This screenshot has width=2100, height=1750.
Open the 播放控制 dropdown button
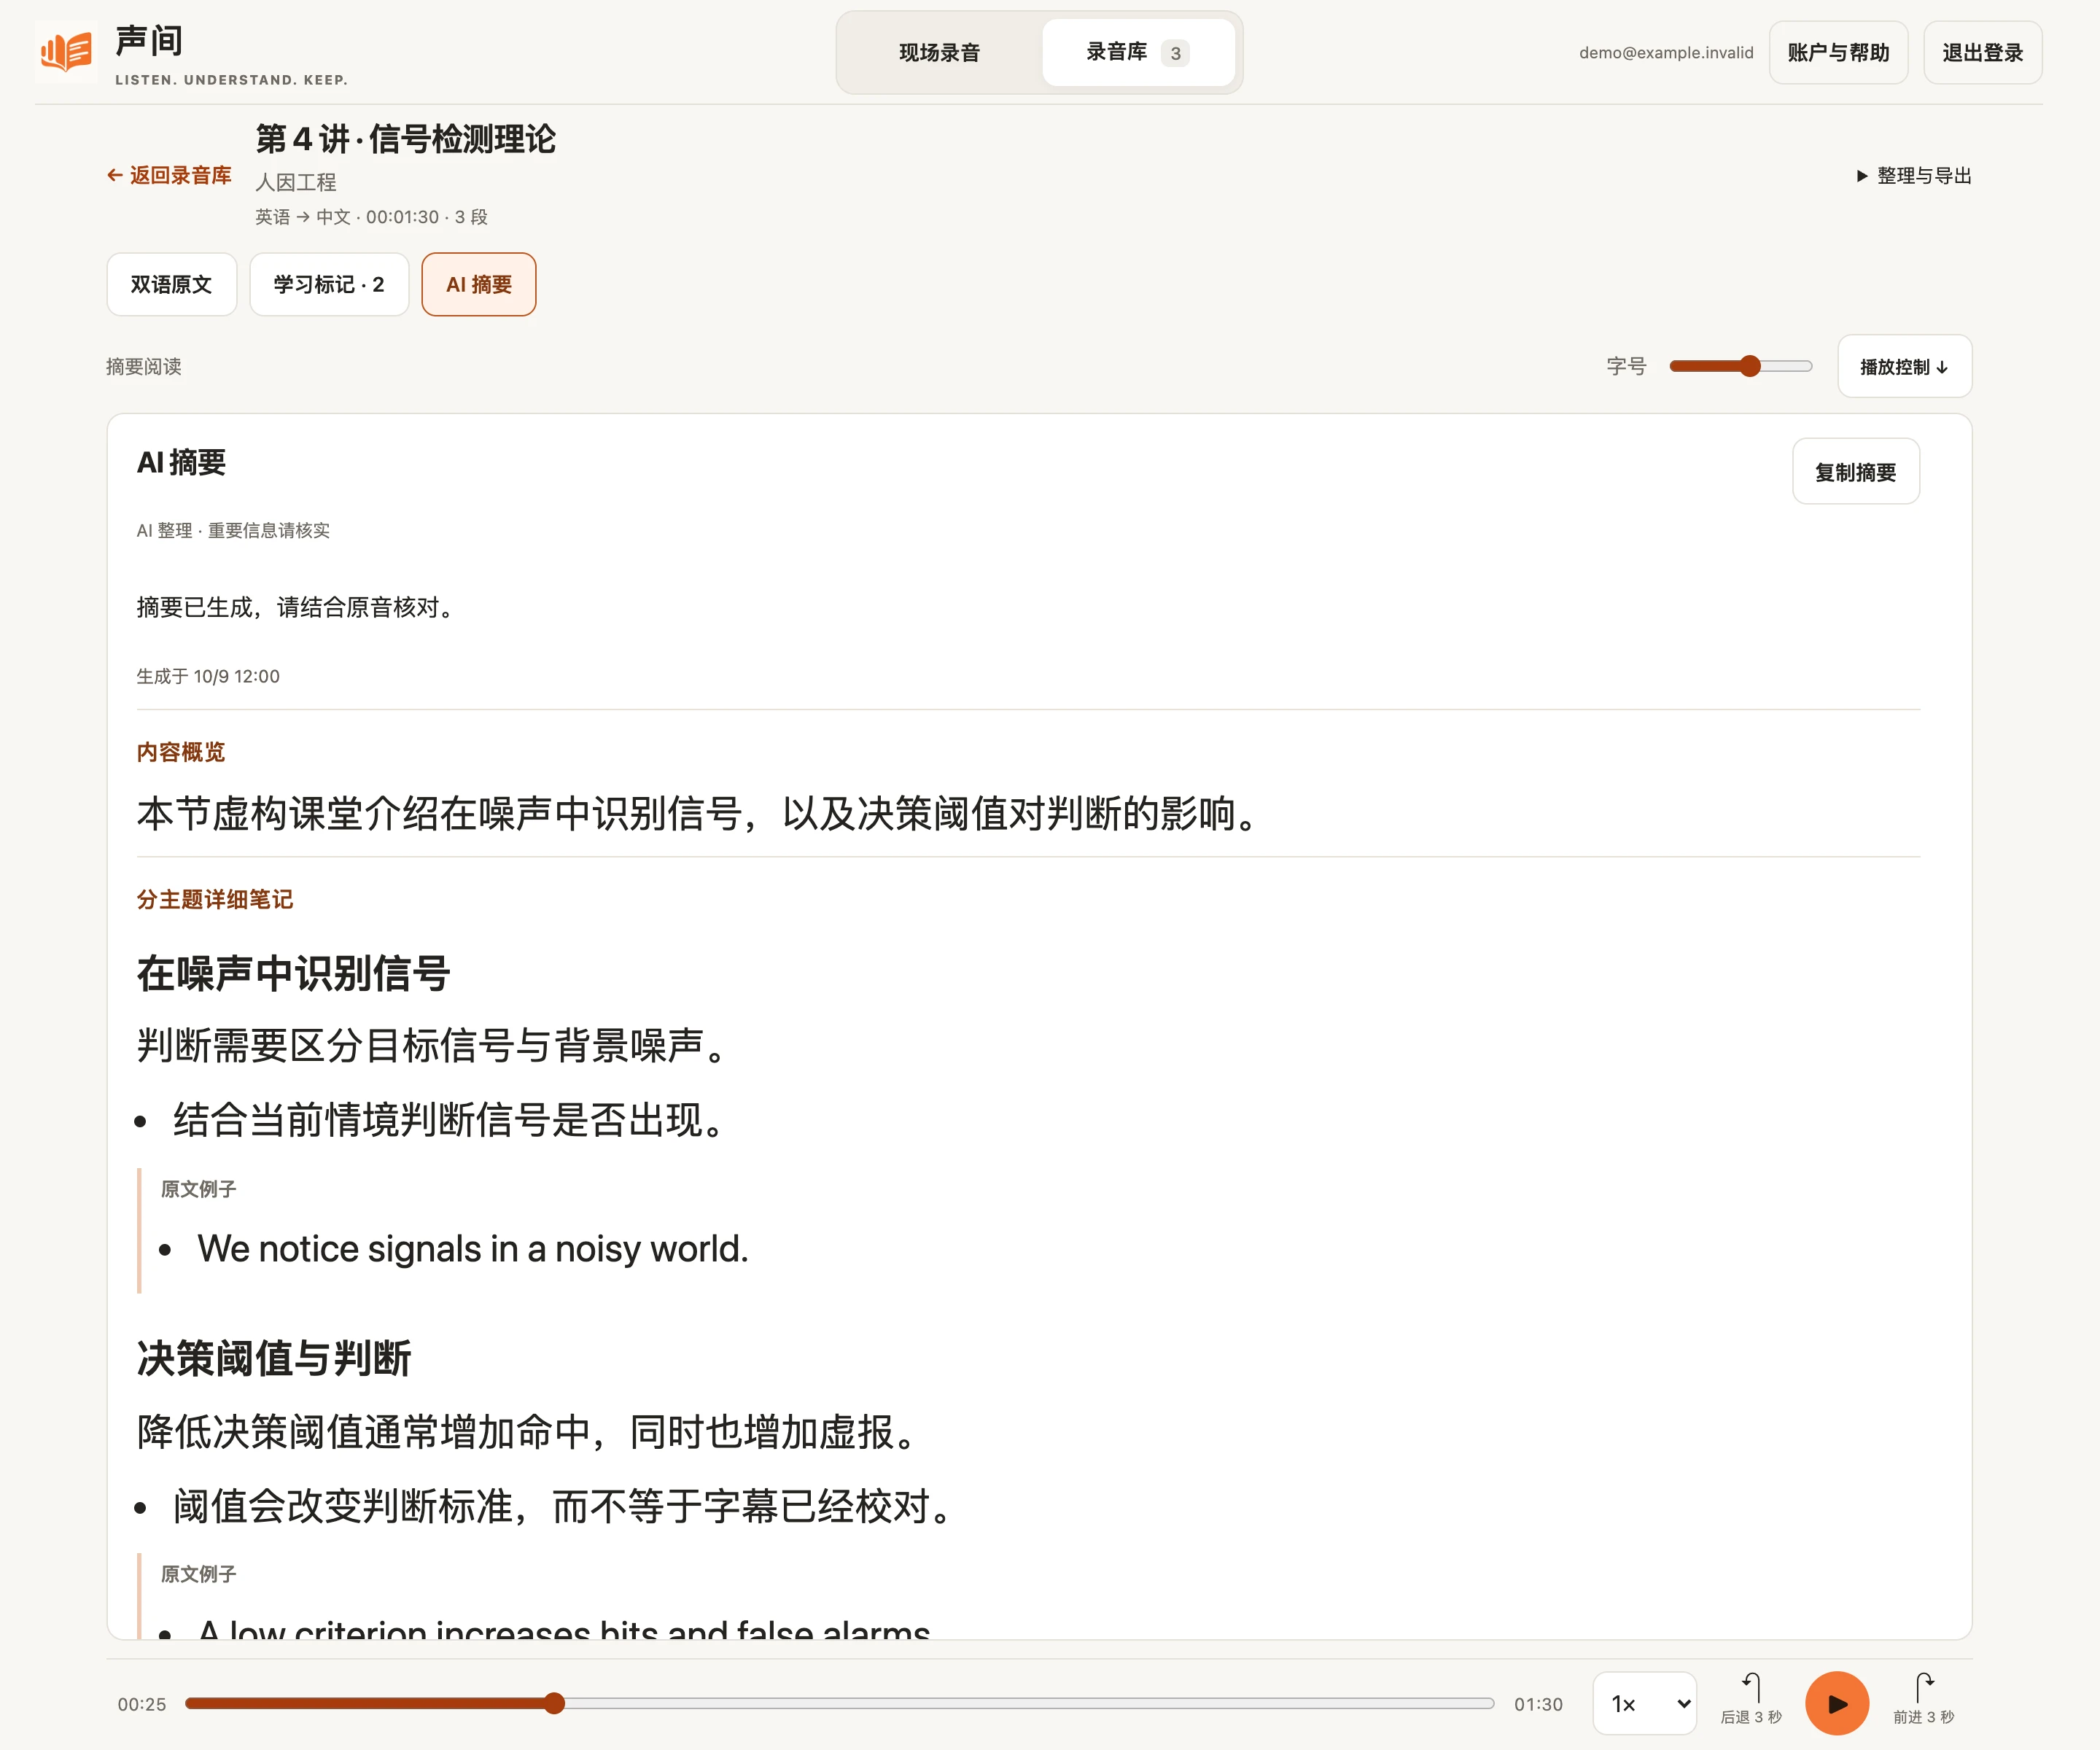(x=1904, y=366)
